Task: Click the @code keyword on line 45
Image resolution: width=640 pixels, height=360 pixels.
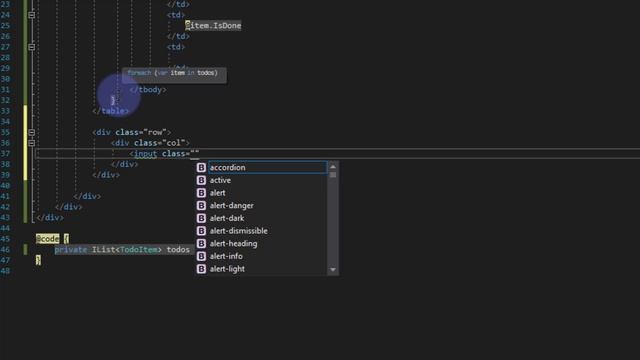Action: [47, 239]
